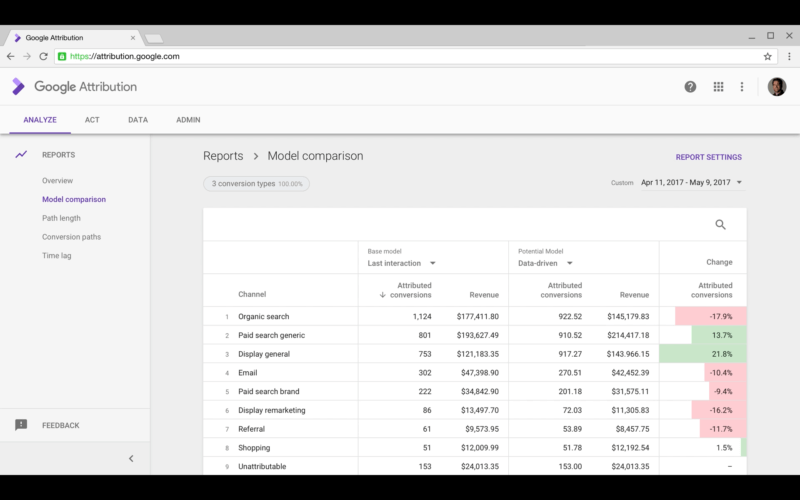Click the FEEDBACK label
This screenshot has height=500, width=800.
tap(61, 426)
